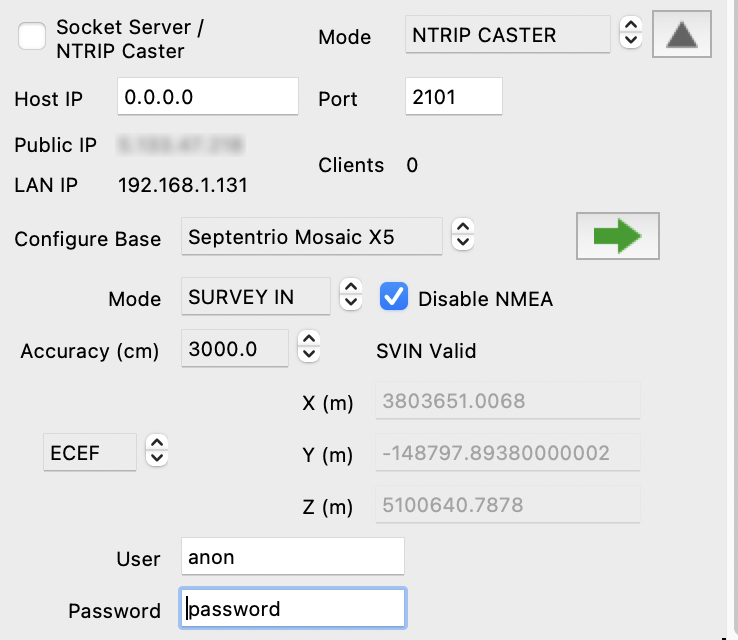The width and height of the screenshot is (738, 640).
Task: Click stepper arrows next to Septentrio Mosaic X5
Action: [x=462, y=237]
